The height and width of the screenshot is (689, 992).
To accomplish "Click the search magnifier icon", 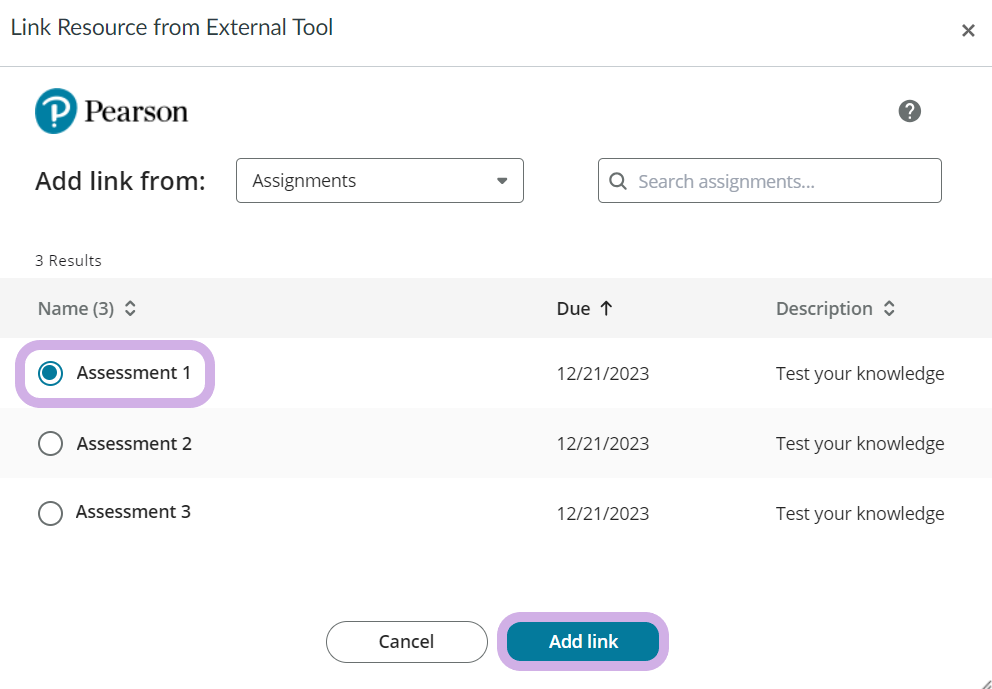I will pyautogui.click(x=618, y=181).
